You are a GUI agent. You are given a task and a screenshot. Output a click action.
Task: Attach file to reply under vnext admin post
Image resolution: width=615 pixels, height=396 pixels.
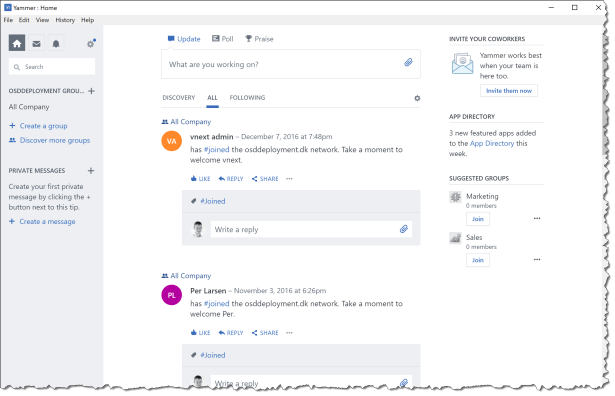(404, 229)
